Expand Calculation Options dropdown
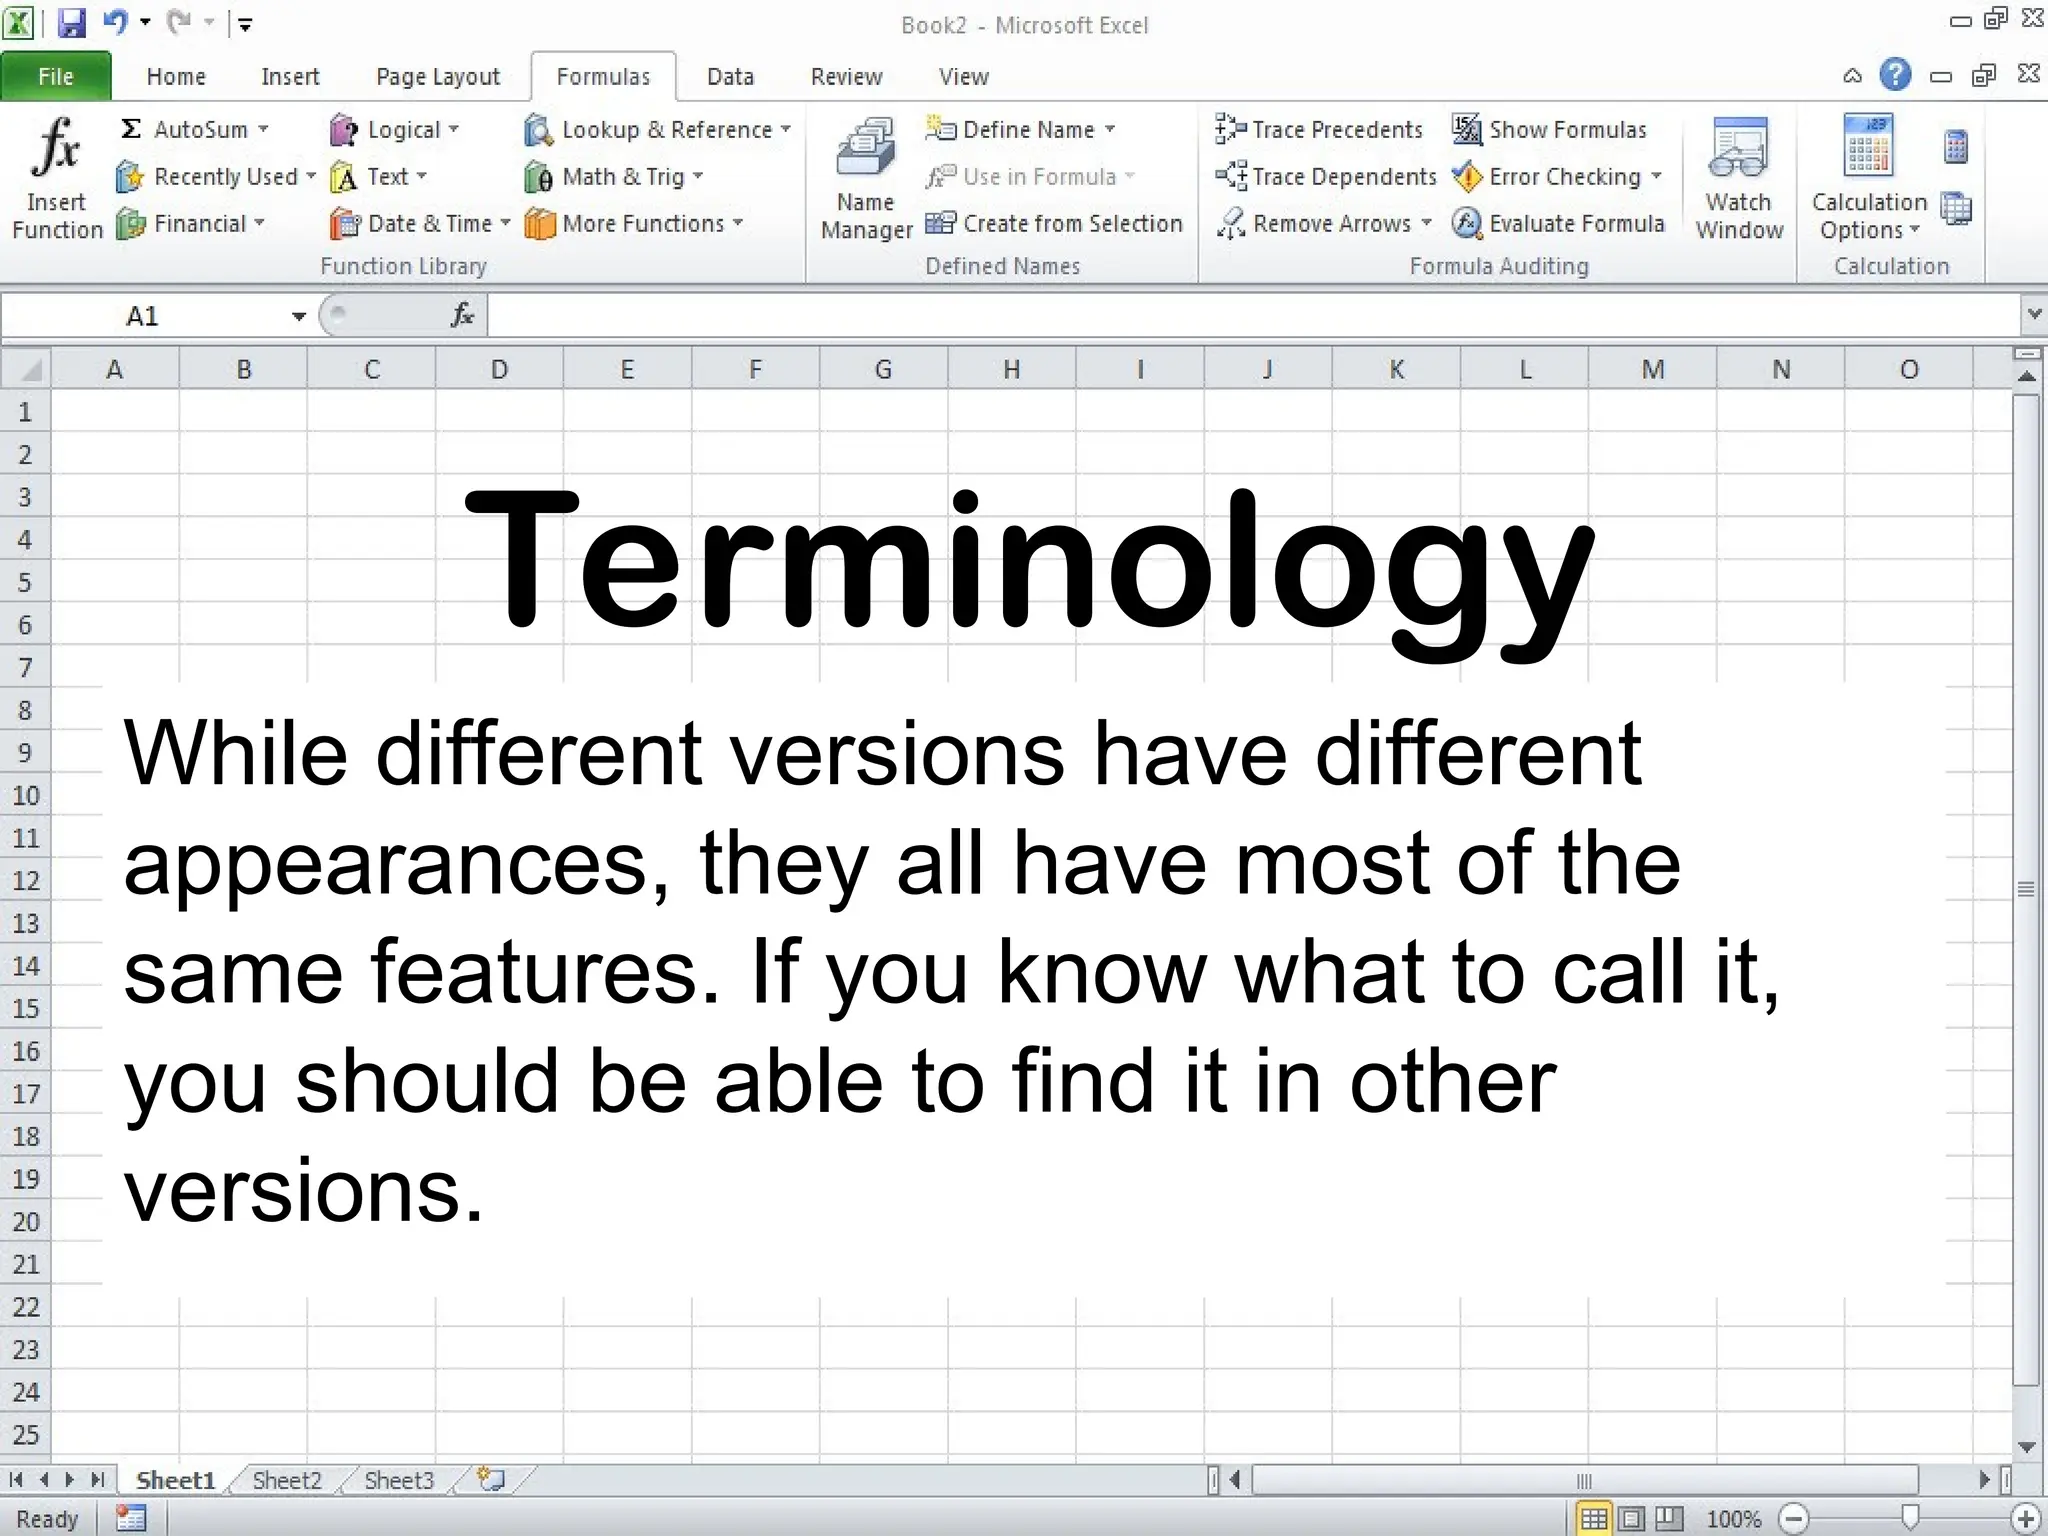Viewport: 2048px width, 1536px height. pos(1868,230)
